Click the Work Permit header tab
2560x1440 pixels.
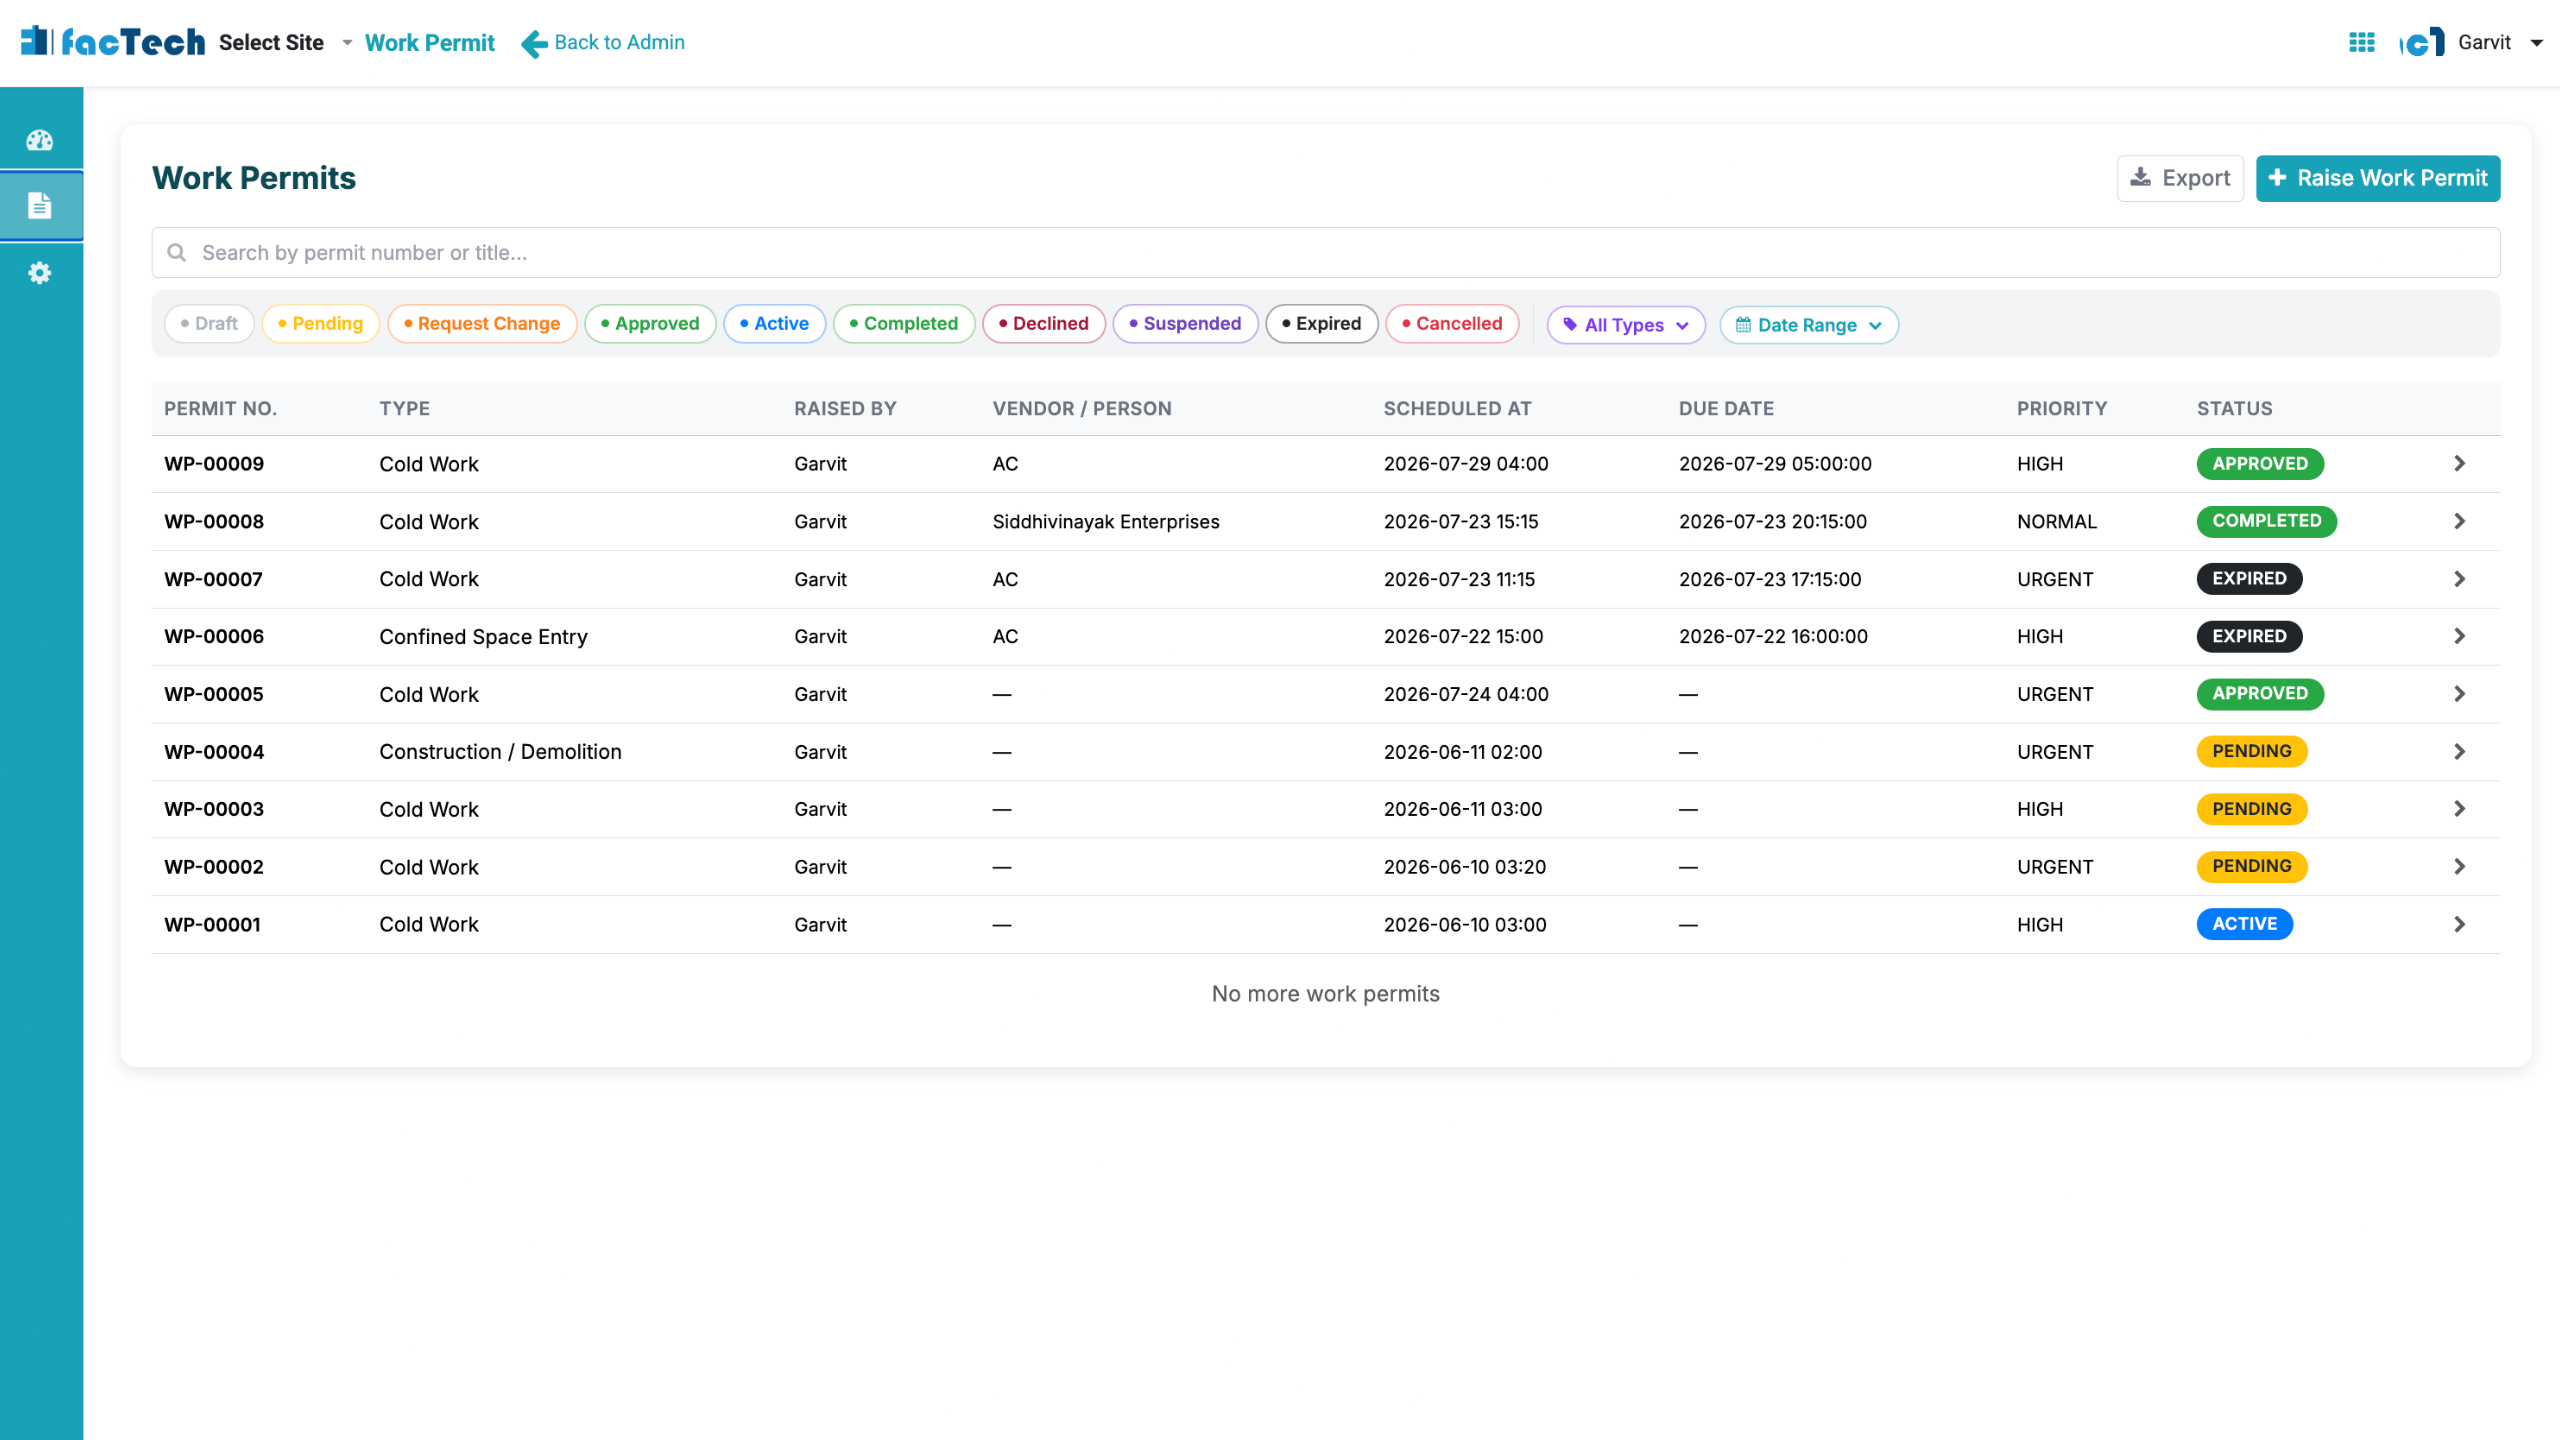pyautogui.click(x=430, y=43)
